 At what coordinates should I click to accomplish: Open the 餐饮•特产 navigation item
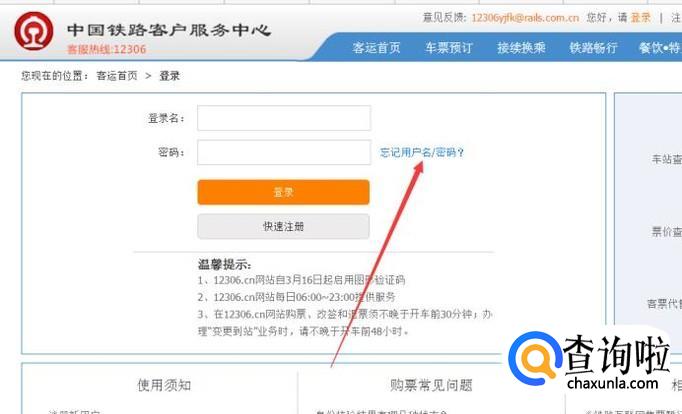pos(660,47)
